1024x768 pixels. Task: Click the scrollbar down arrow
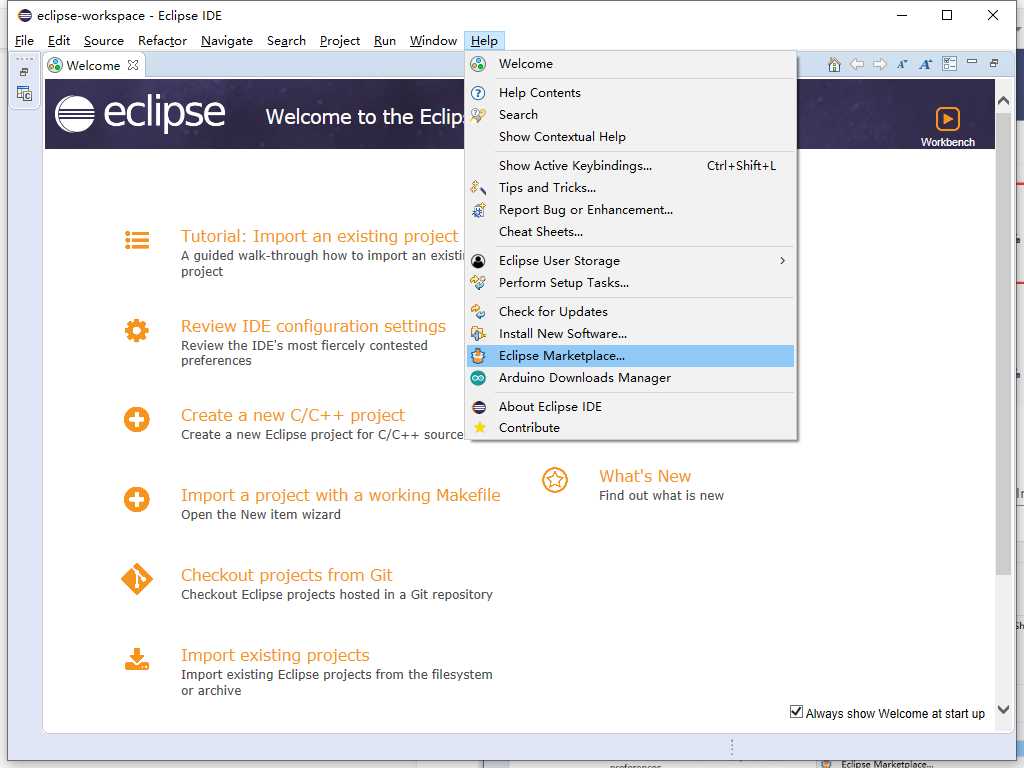pyautogui.click(x=1004, y=710)
